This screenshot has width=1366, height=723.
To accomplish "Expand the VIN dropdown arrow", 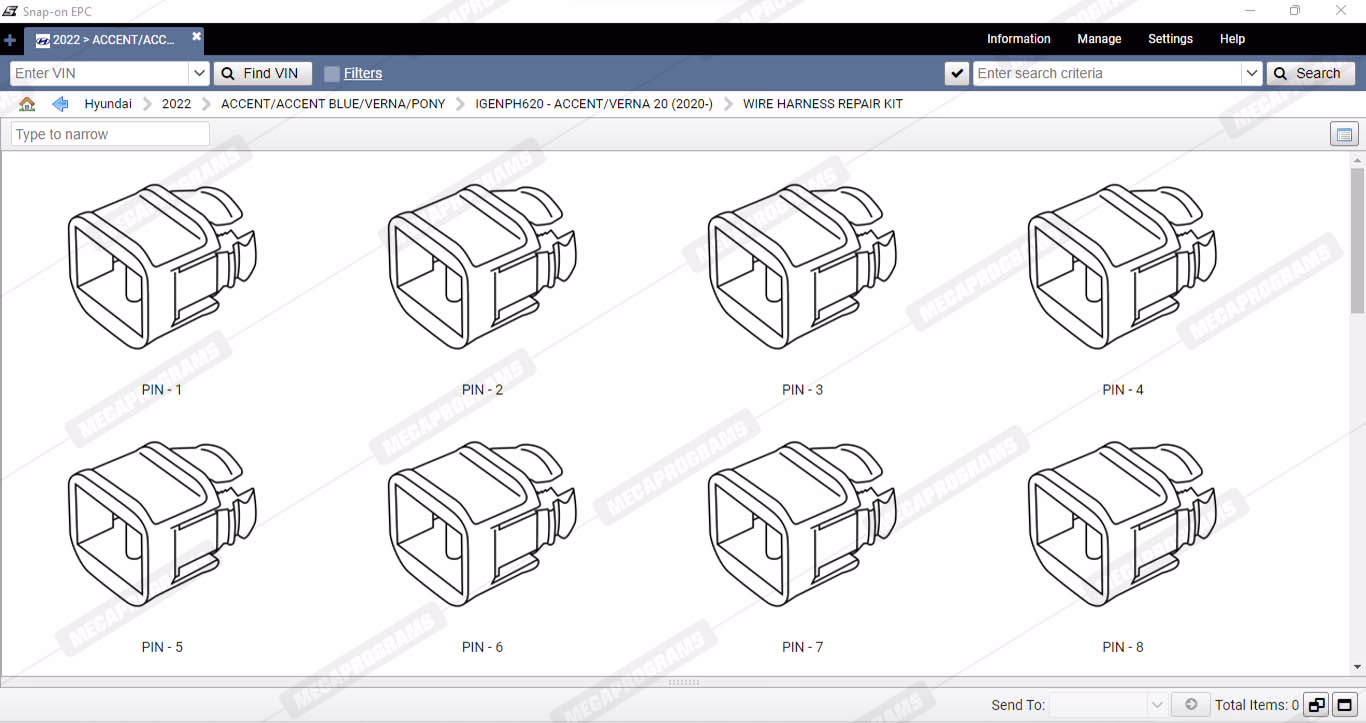I will pos(198,73).
